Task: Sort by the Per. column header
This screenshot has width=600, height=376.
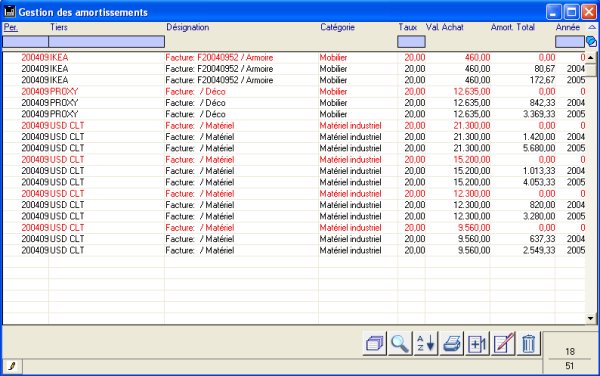Action: click(x=11, y=27)
